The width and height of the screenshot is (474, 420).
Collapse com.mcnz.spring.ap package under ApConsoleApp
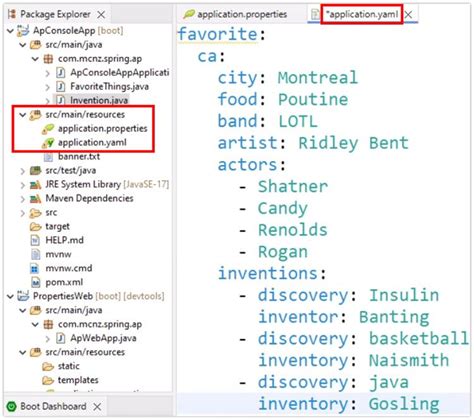(35, 59)
